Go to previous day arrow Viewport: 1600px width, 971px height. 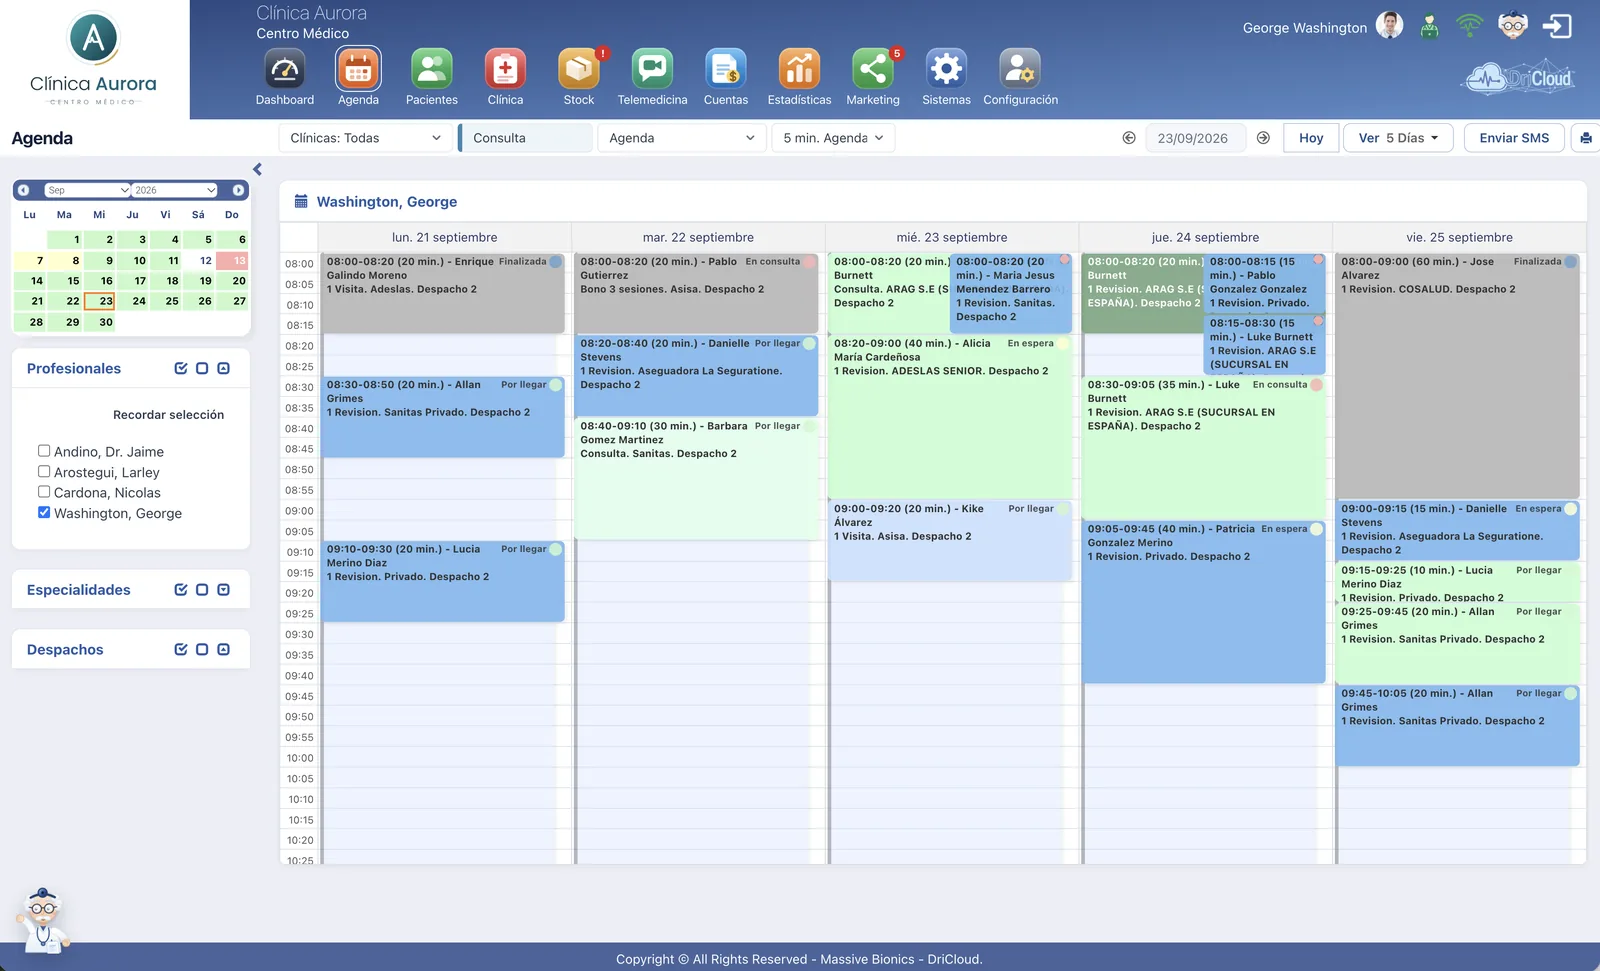(x=1129, y=138)
